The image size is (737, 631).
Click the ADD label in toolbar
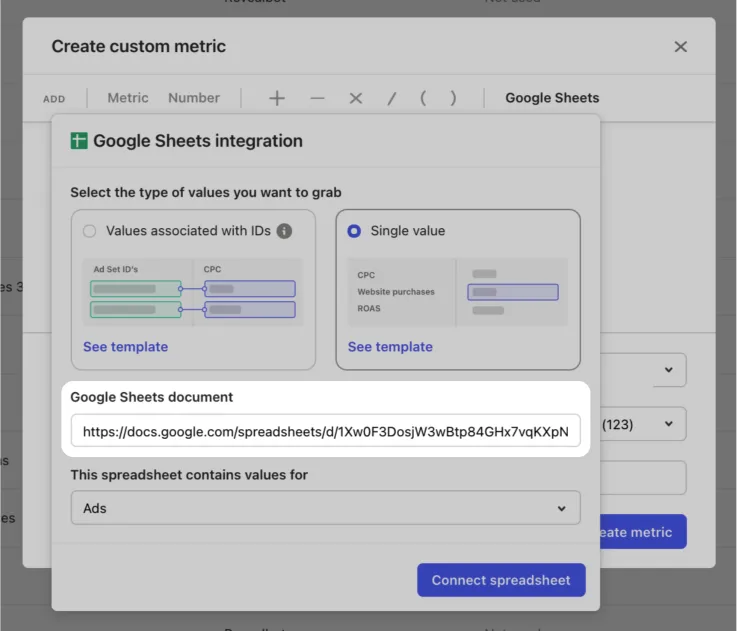(x=54, y=99)
